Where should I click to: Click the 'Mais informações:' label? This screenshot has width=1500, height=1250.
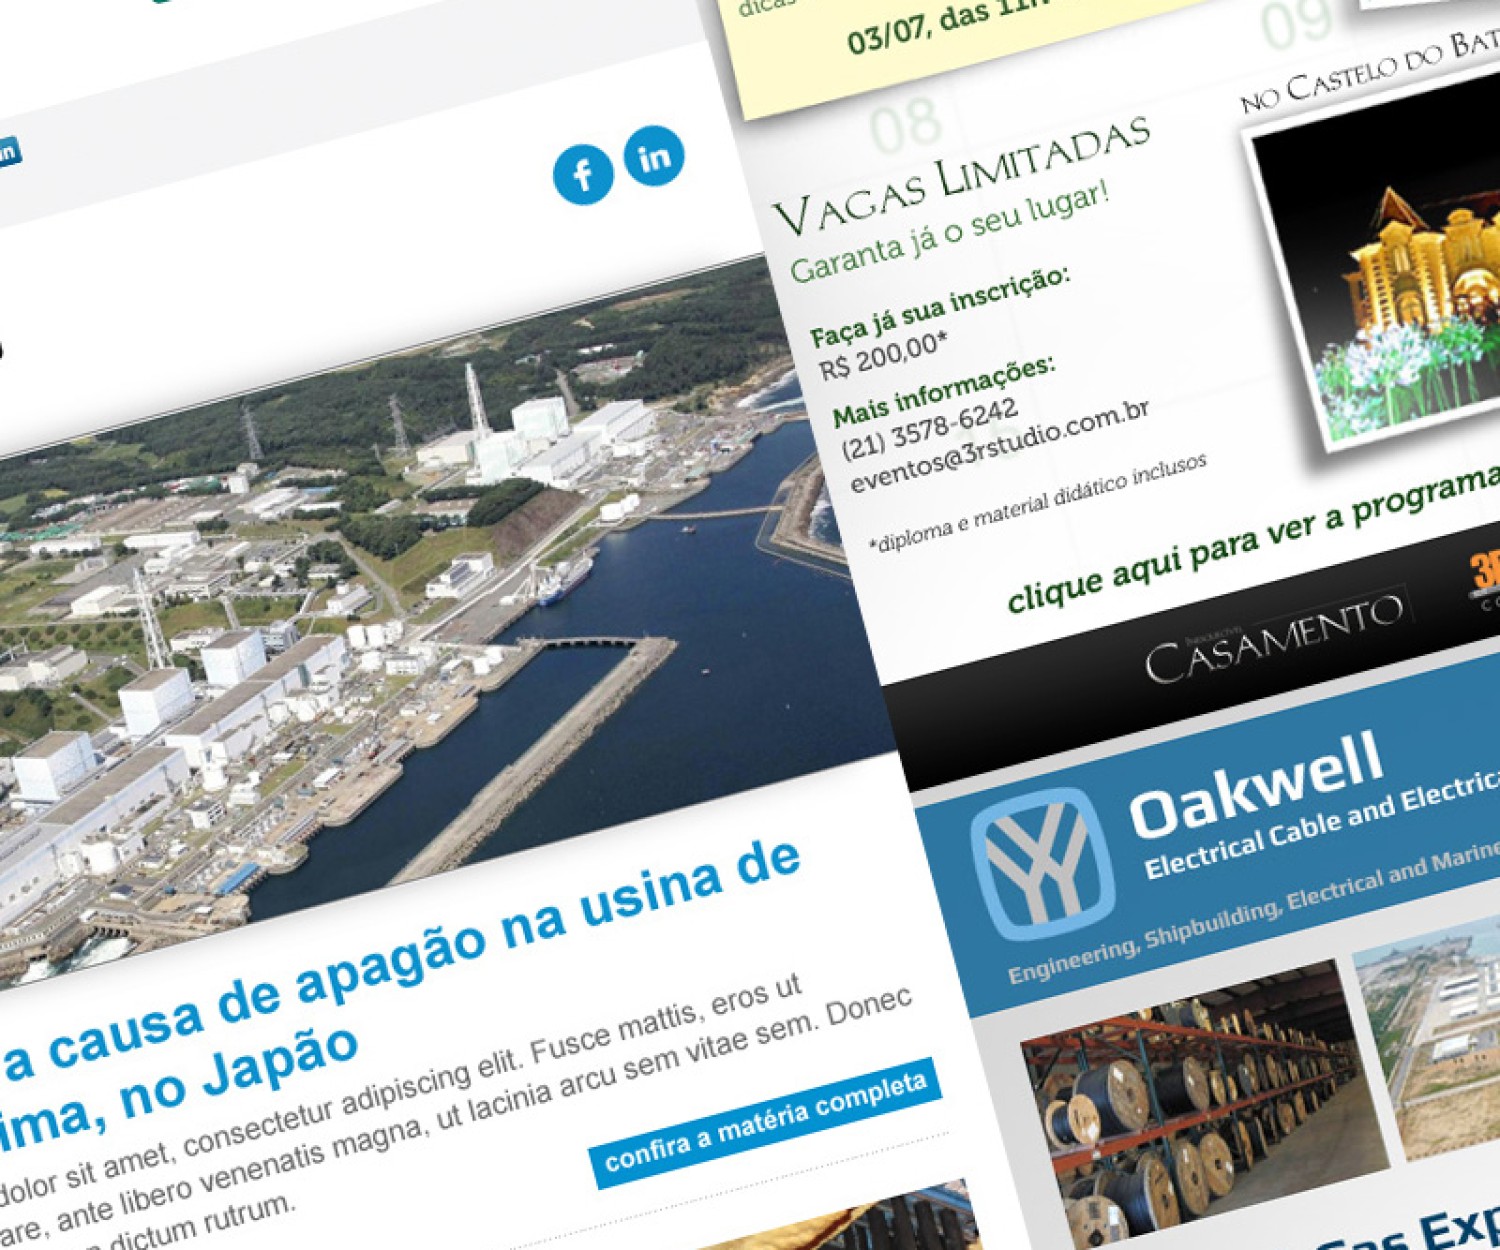(943, 390)
